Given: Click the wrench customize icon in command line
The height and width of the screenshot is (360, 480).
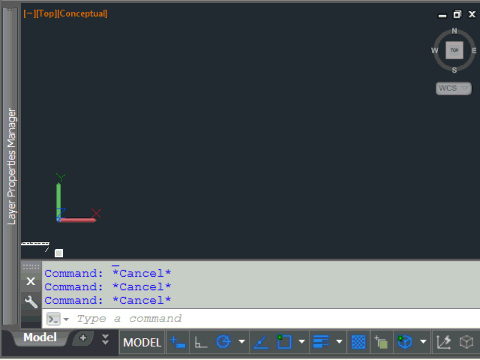Looking at the screenshot, I should coord(31,302).
